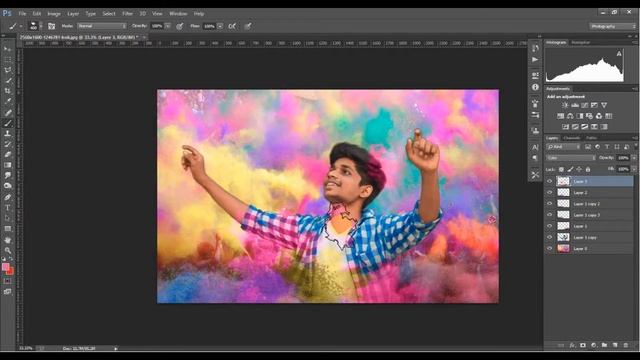This screenshot has height=360, width=640.
Task: Select the Quick Selection wand tool
Action: (x=7, y=80)
